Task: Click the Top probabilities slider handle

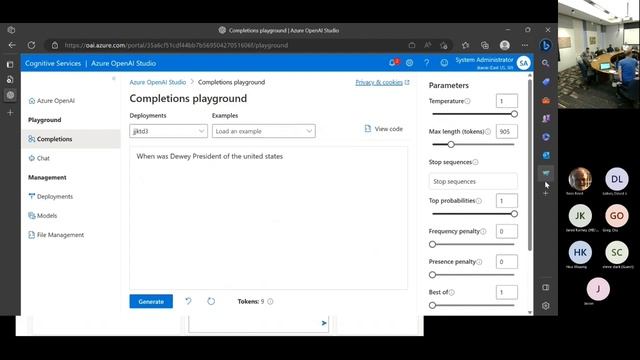Action: [514, 214]
